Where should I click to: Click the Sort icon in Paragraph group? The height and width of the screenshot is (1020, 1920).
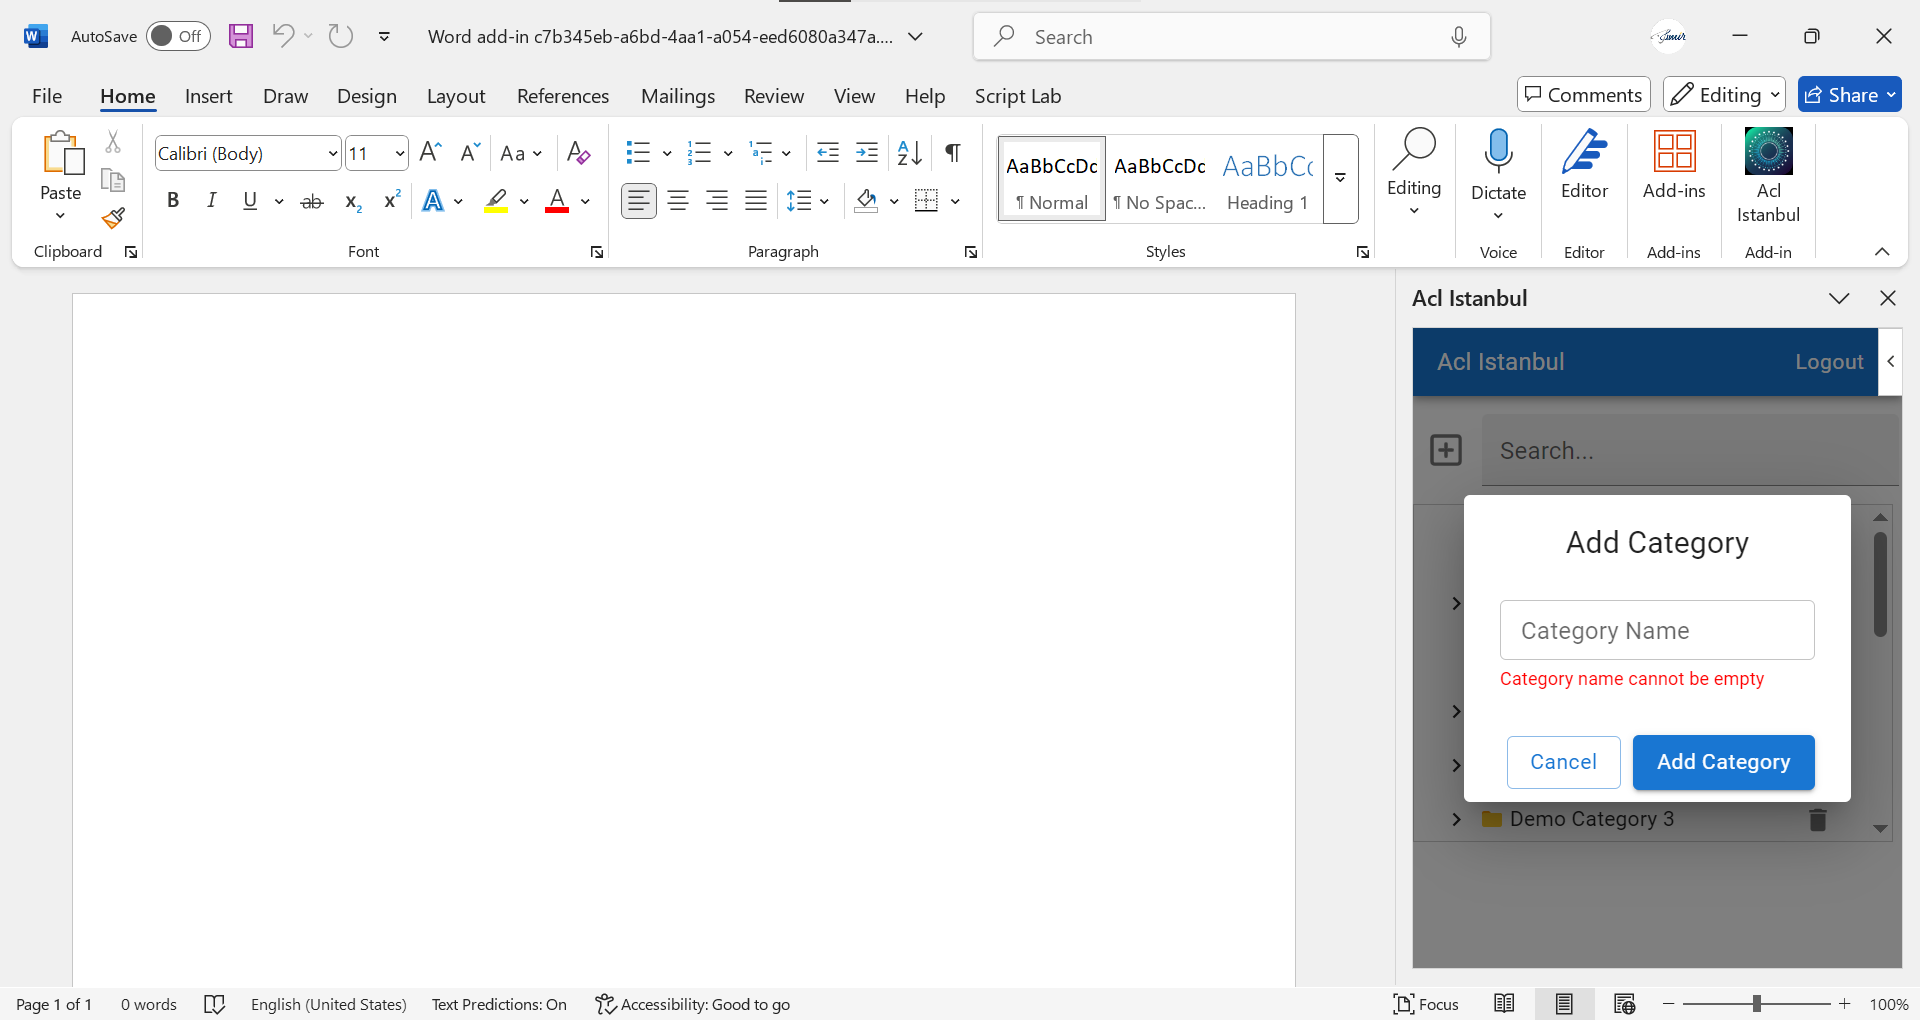(909, 153)
